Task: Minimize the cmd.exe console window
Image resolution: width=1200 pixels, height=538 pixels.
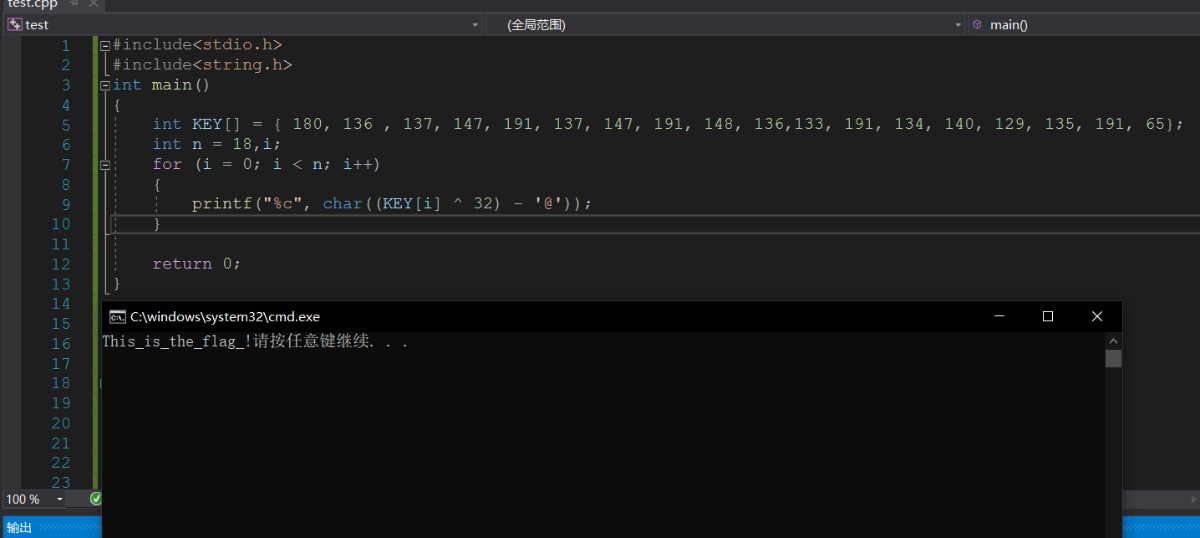Action: 999,316
